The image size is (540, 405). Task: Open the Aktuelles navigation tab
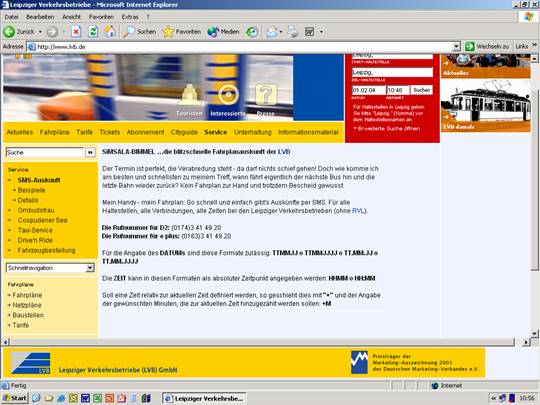[x=20, y=132]
